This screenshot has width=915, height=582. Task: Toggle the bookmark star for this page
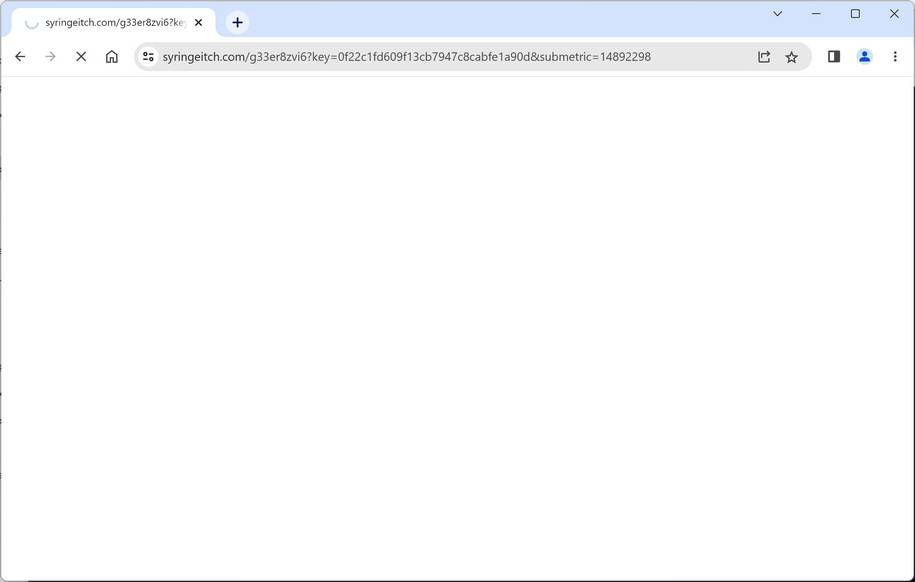pyautogui.click(x=790, y=56)
